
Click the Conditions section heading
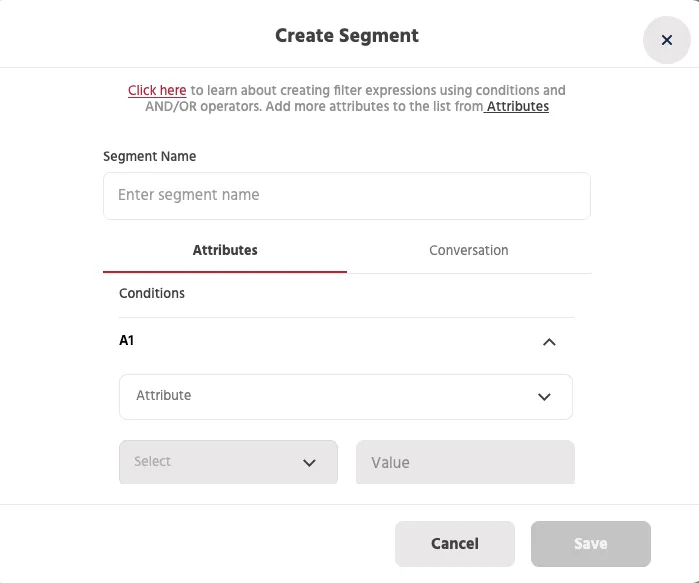(x=152, y=293)
